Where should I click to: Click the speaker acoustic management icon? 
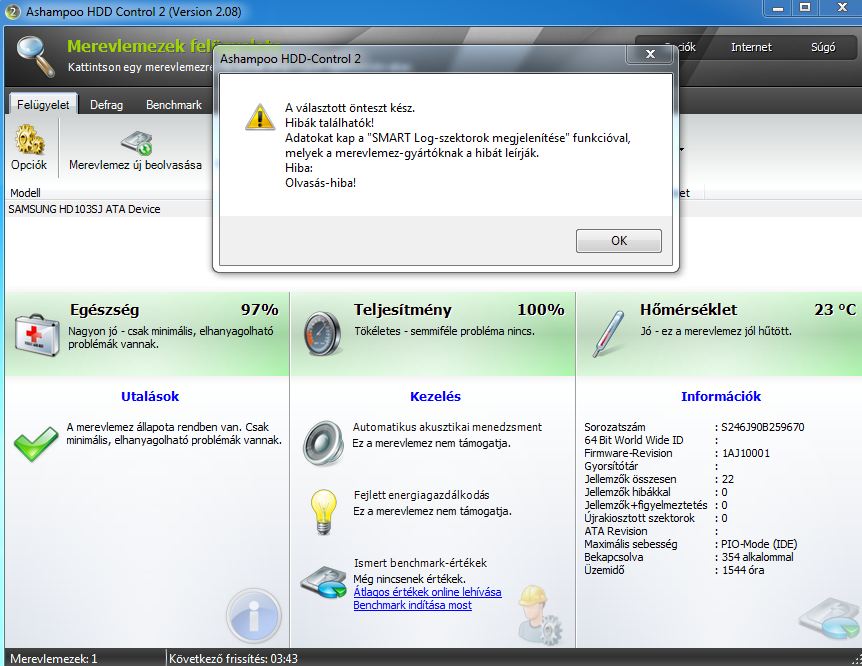point(323,443)
